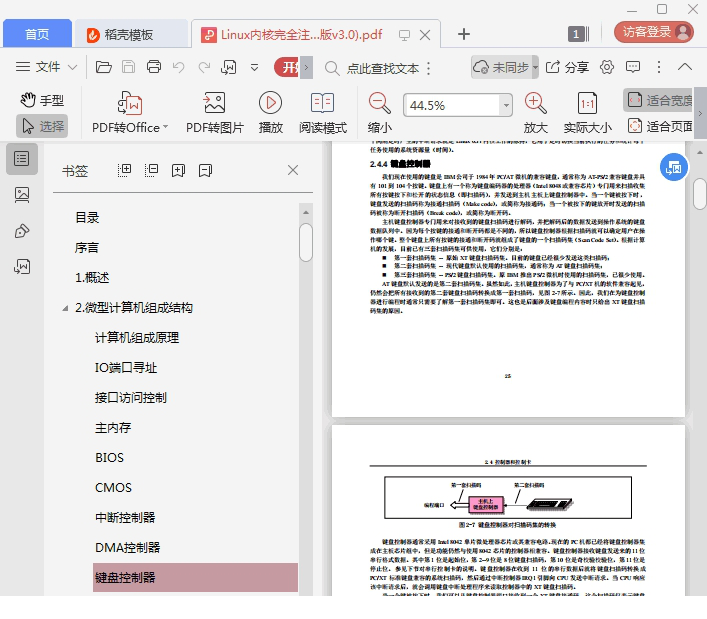Click the save document icon
707x619 pixels.
click(129, 67)
